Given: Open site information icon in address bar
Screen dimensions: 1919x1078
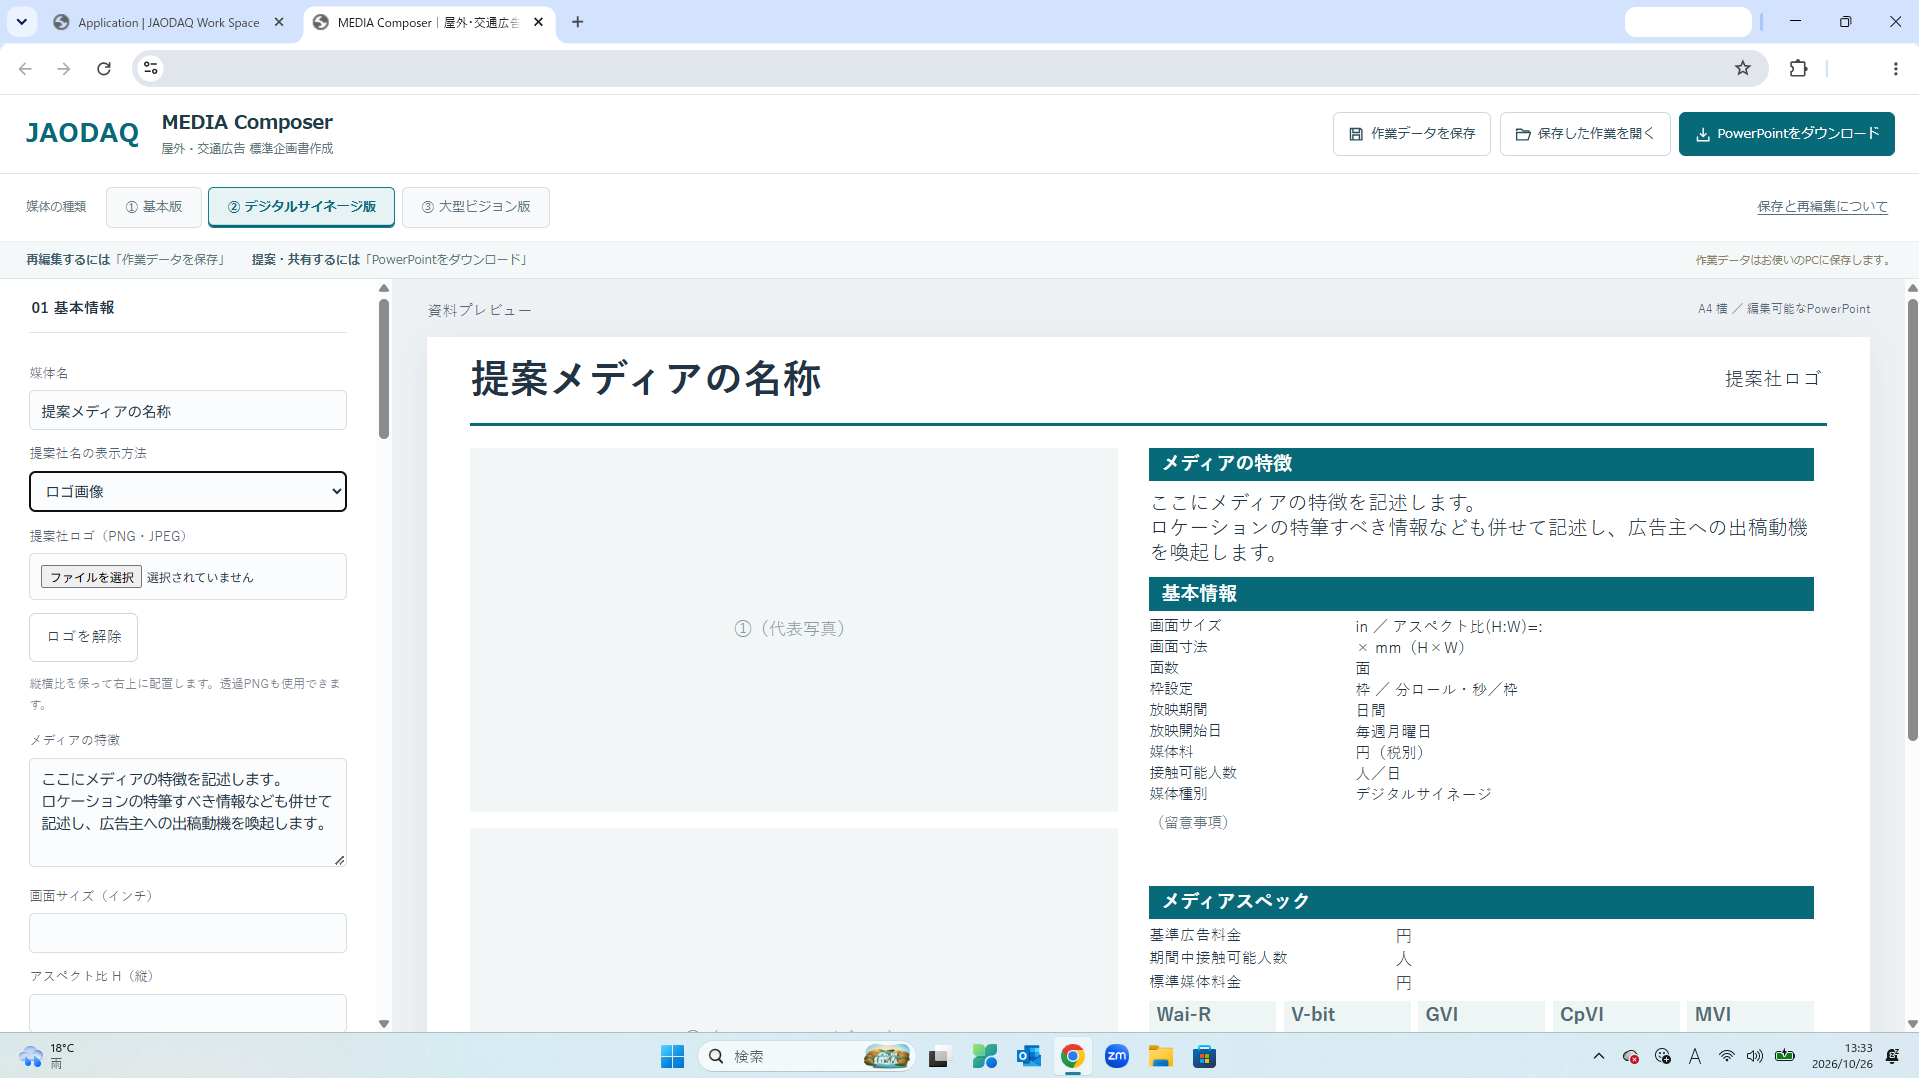Looking at the screenshot, I should [151, 68].
